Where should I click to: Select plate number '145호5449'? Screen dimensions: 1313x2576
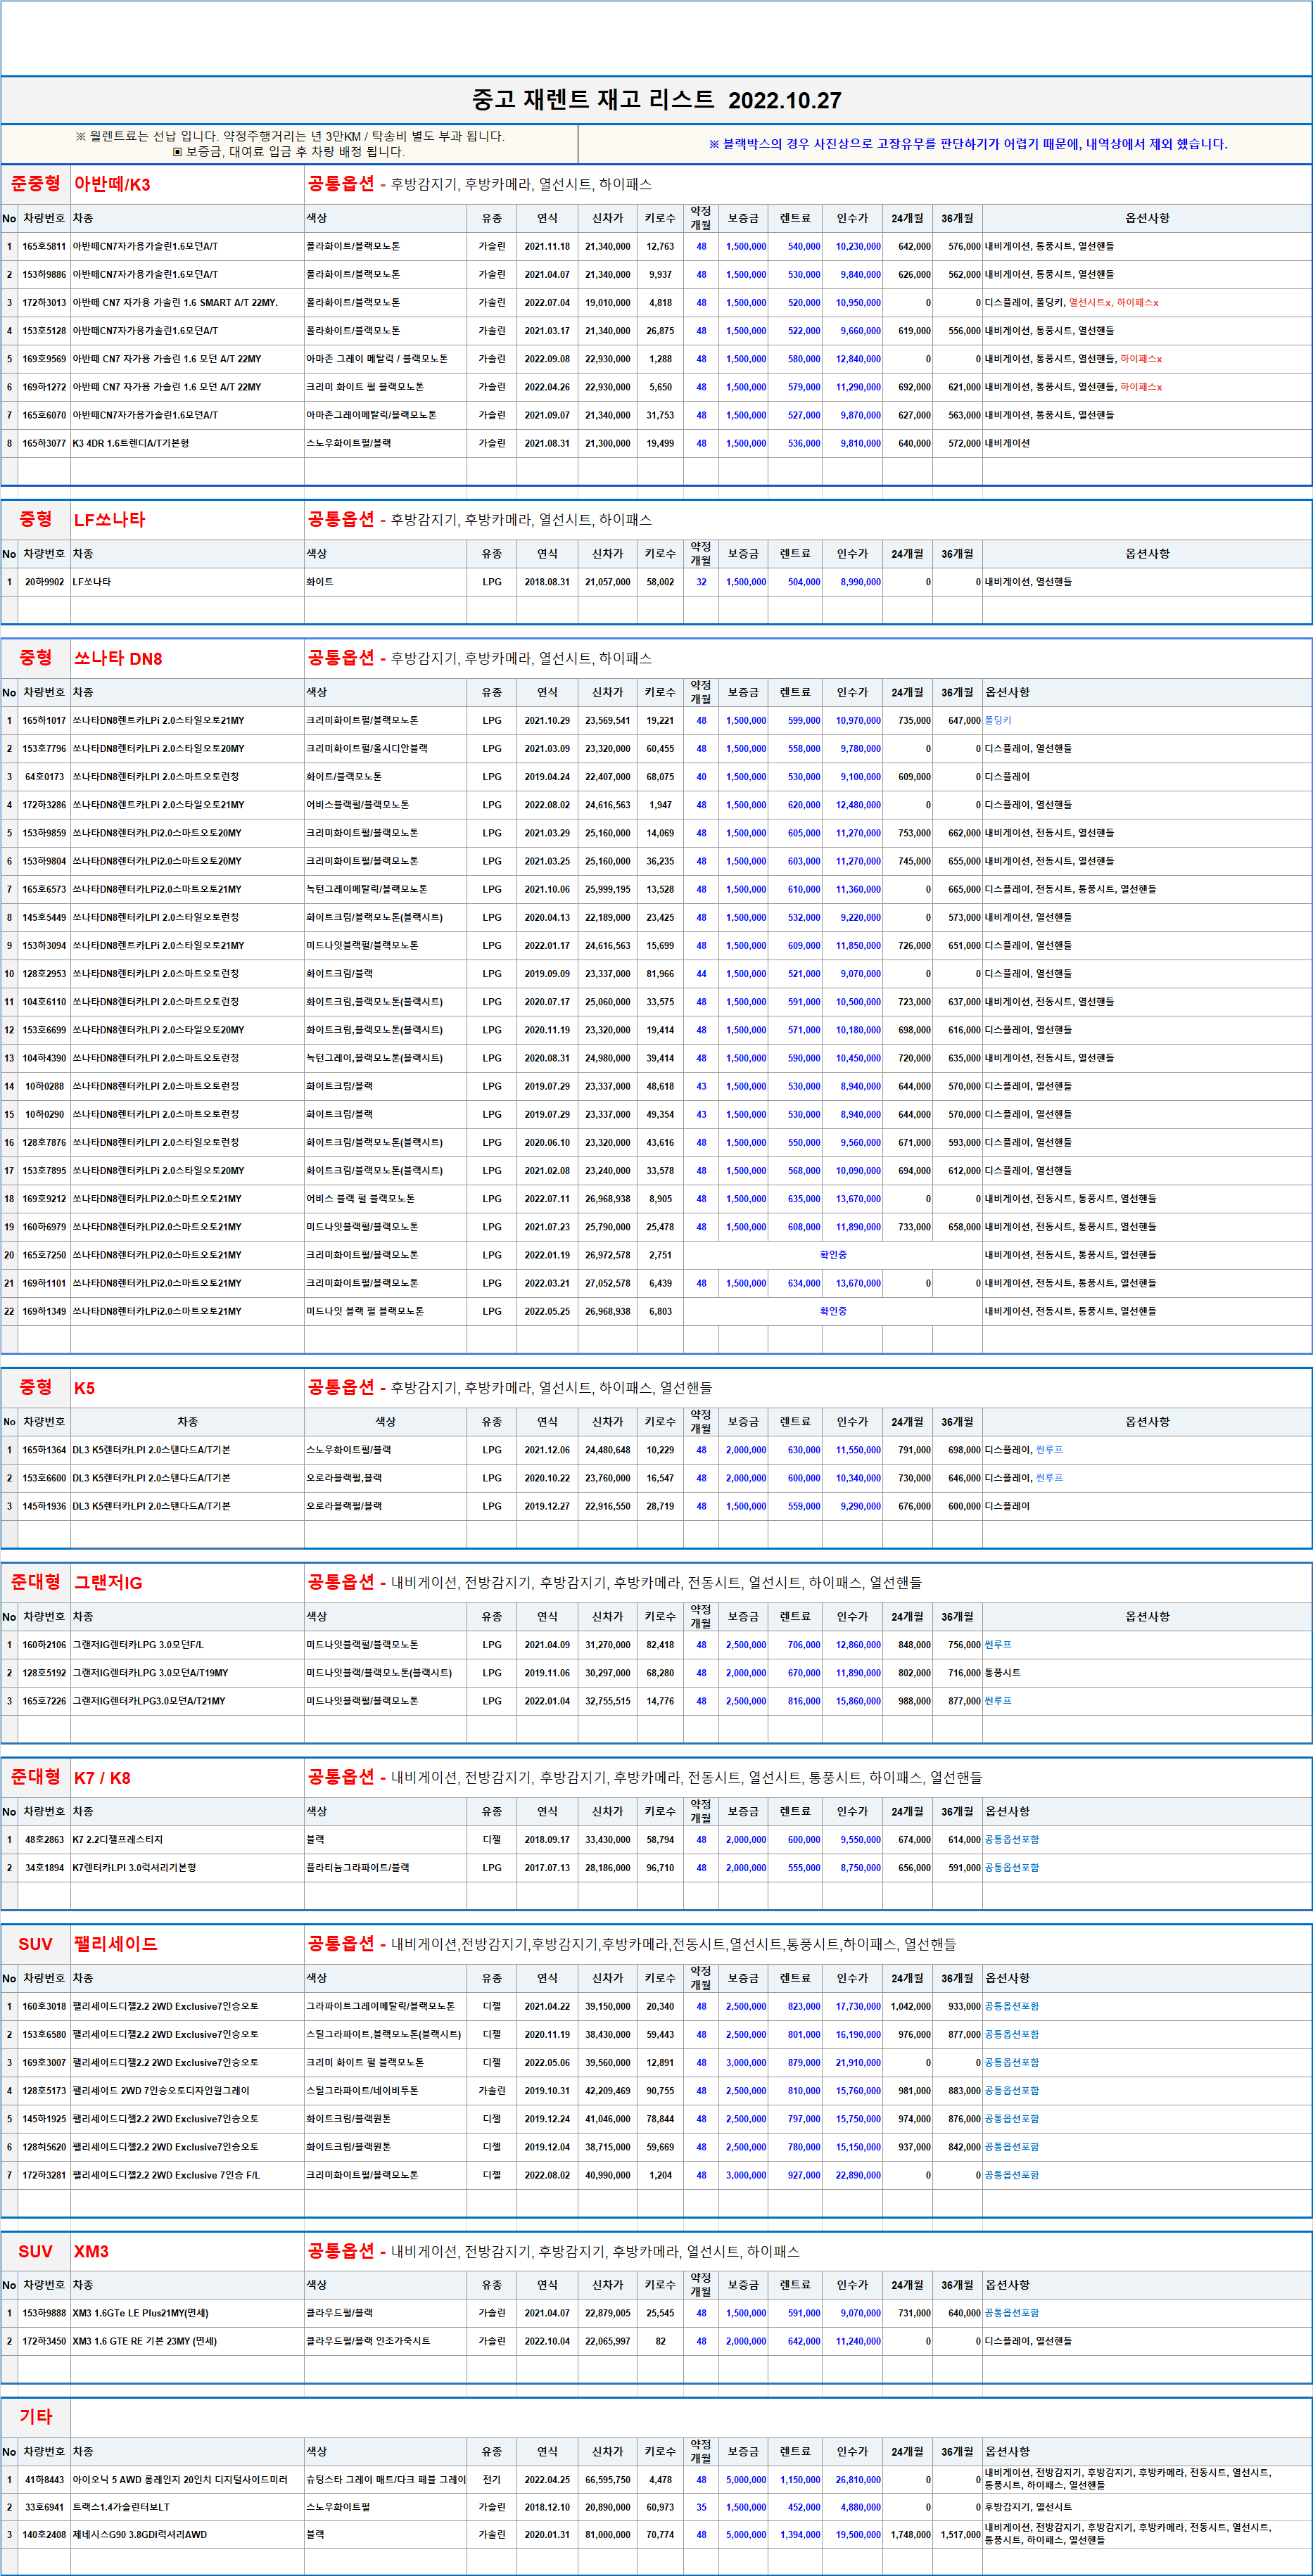tap(44, 917)
